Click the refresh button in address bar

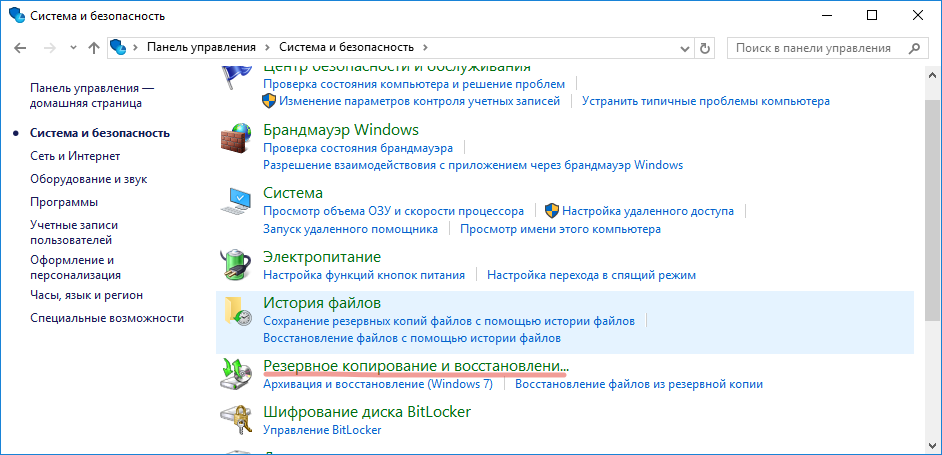705,48
